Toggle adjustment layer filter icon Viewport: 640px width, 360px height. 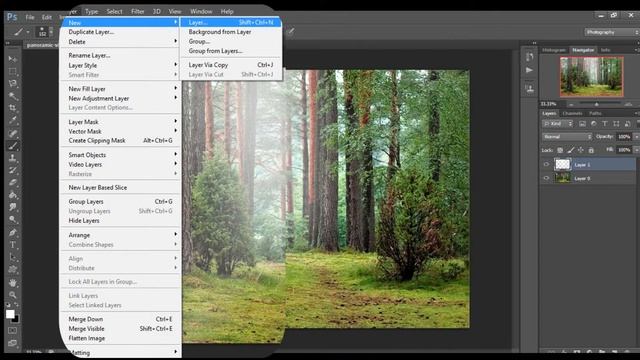click(x=593, y=124)
